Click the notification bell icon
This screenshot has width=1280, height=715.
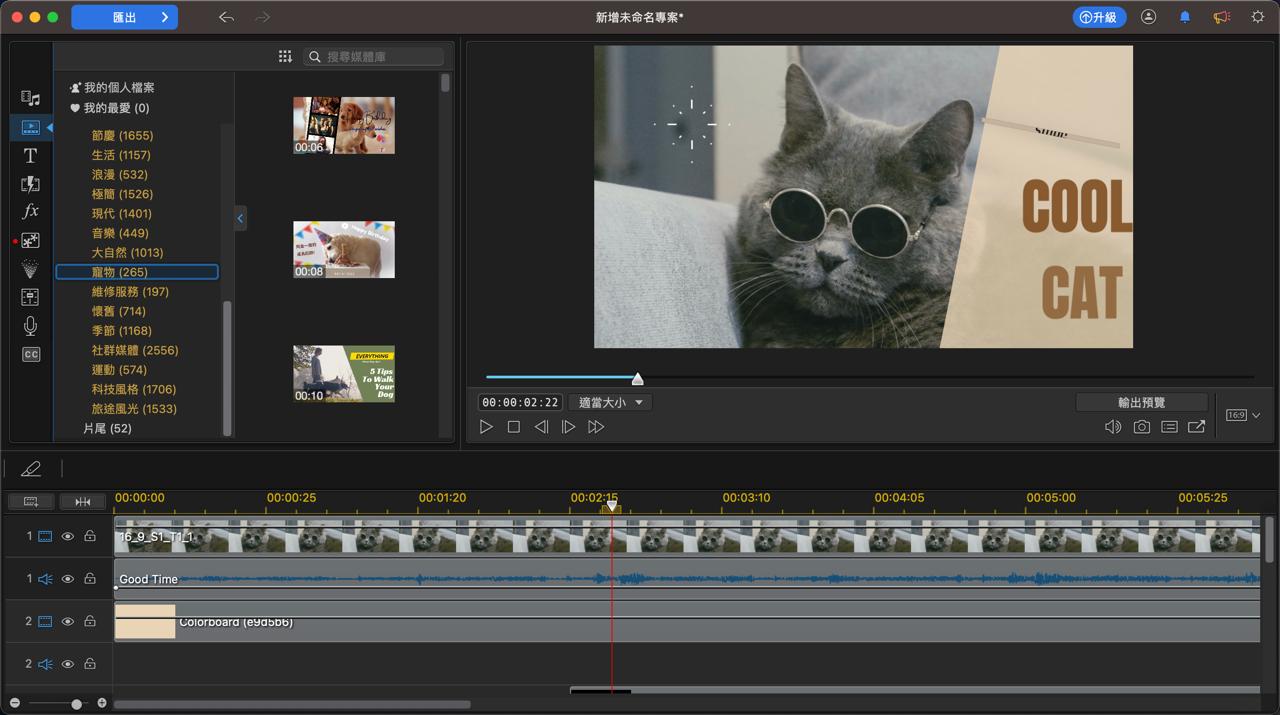[x=1185, y=17]
